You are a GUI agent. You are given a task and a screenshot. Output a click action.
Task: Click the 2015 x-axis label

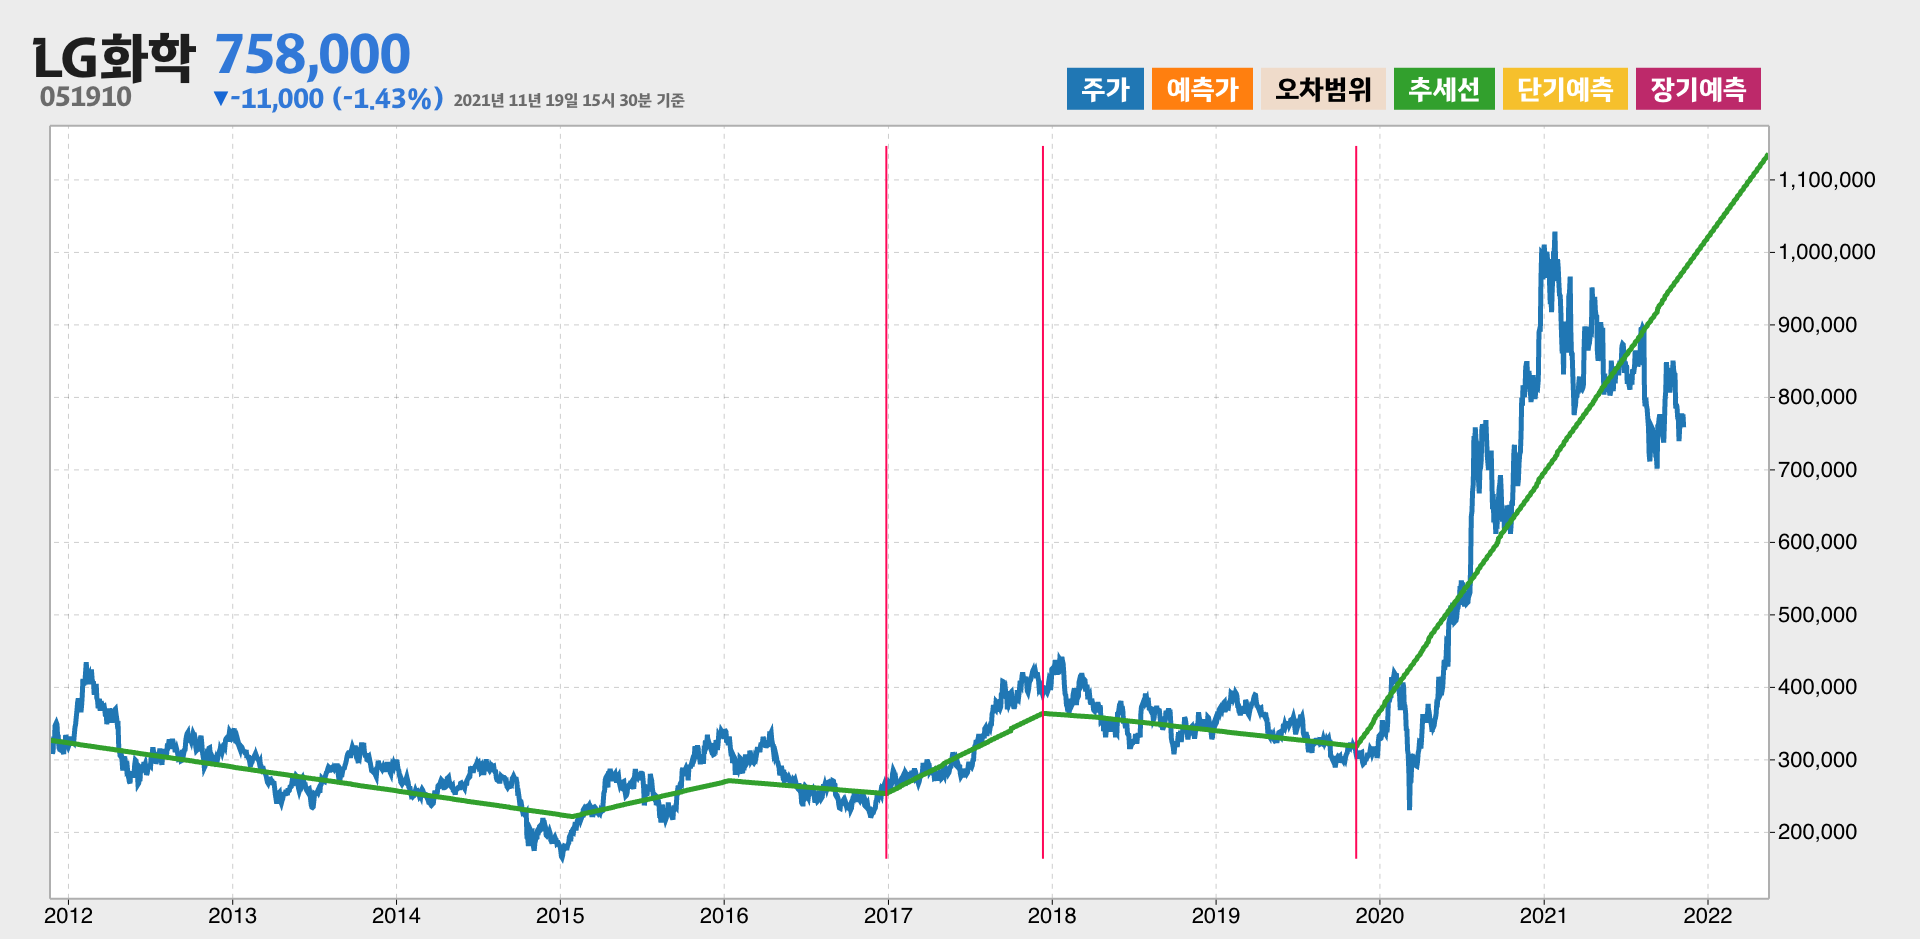pos(560,915)
